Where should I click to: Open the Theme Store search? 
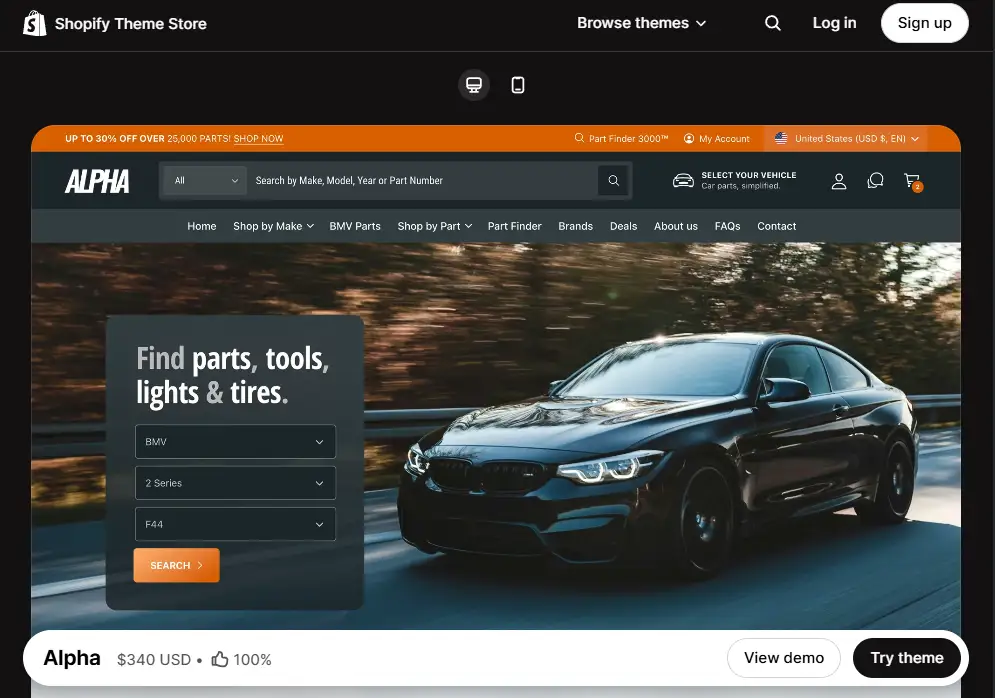[772, 22]
